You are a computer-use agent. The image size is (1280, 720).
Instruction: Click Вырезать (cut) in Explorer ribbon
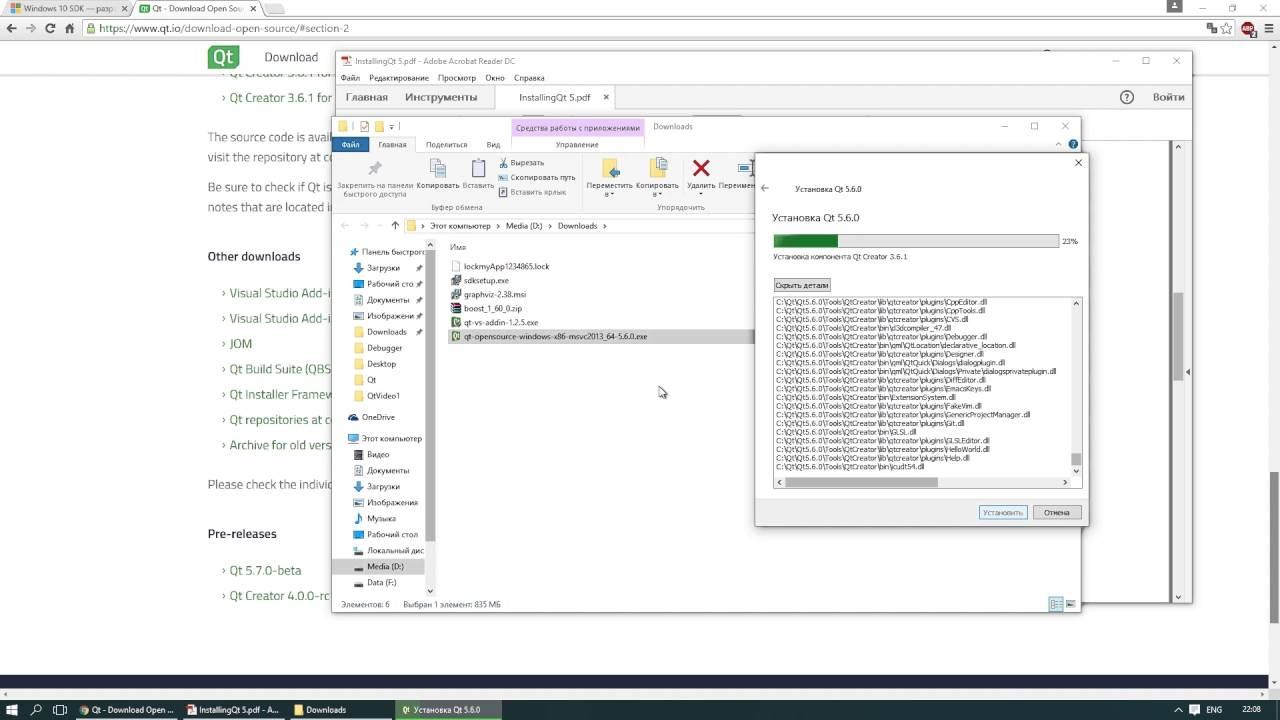coord(521,163)
